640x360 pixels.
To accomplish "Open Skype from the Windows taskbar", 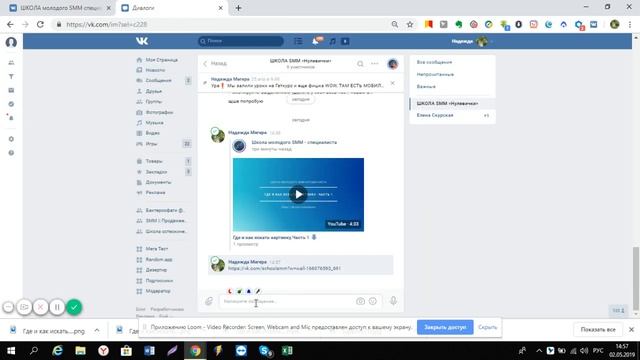I will (x=265, y=351).
